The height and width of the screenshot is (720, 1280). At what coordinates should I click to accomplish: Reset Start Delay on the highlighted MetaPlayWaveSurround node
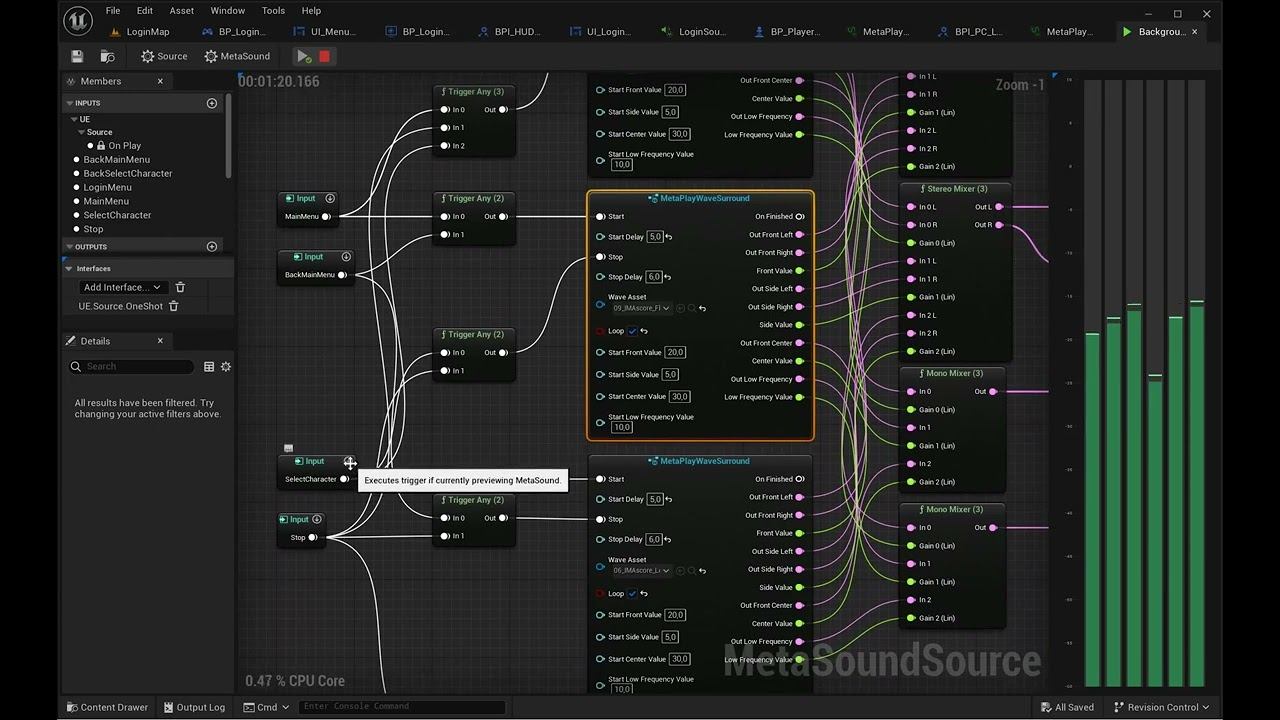(668, 237)
